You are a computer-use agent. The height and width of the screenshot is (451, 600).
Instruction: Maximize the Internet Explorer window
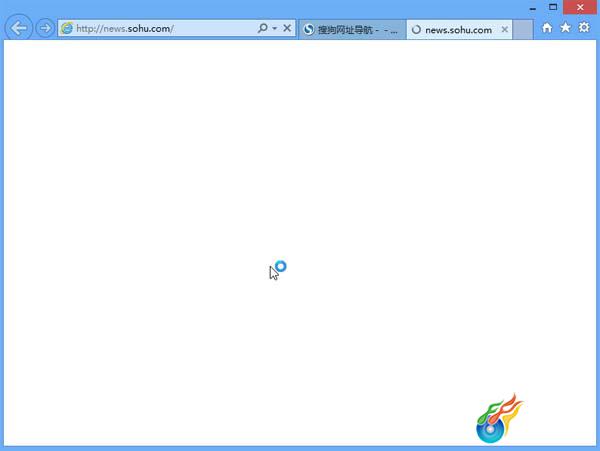click(553, 7)
